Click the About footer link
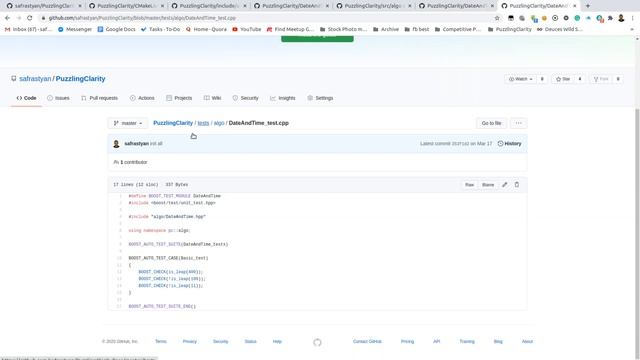The width and height of the screenshot is (640, 360). [527, 341]
